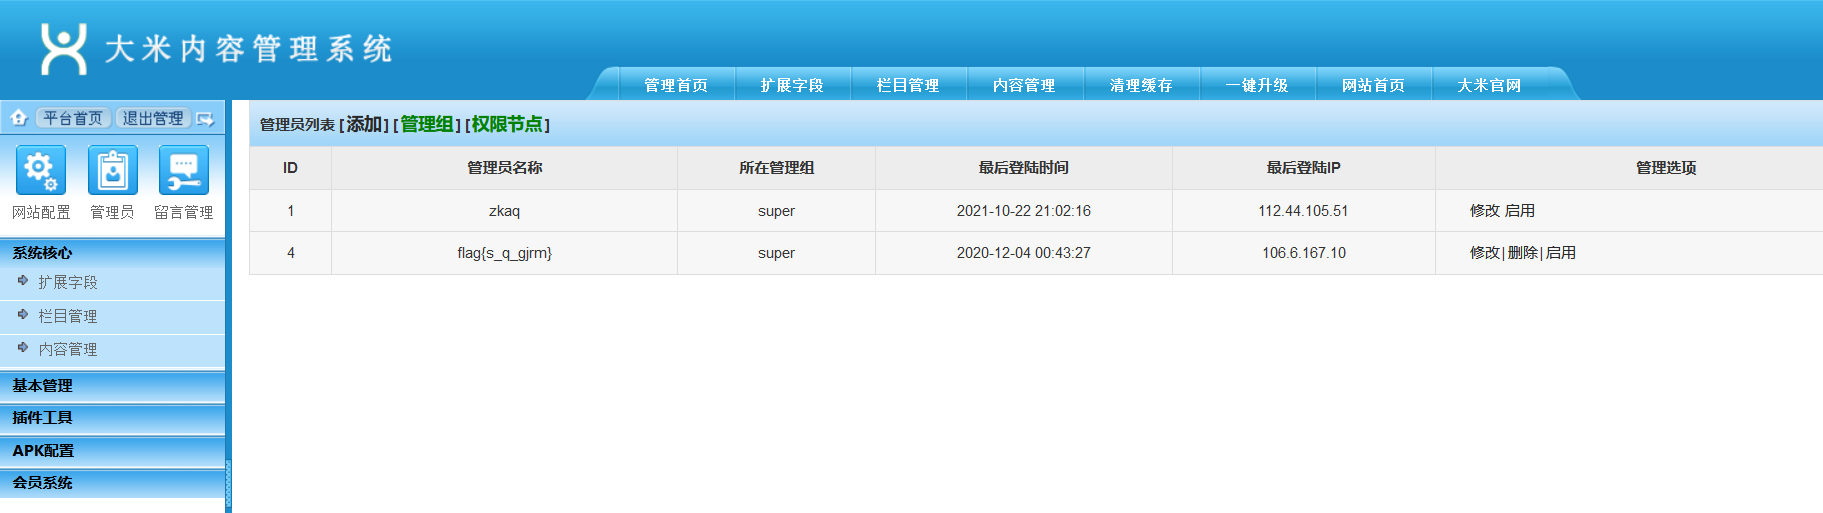This screenshot has height=513, width=1823.
Task: Collapse the 系统核心 sidebar section
Action: pyautogui.click(x=112, y=253)
